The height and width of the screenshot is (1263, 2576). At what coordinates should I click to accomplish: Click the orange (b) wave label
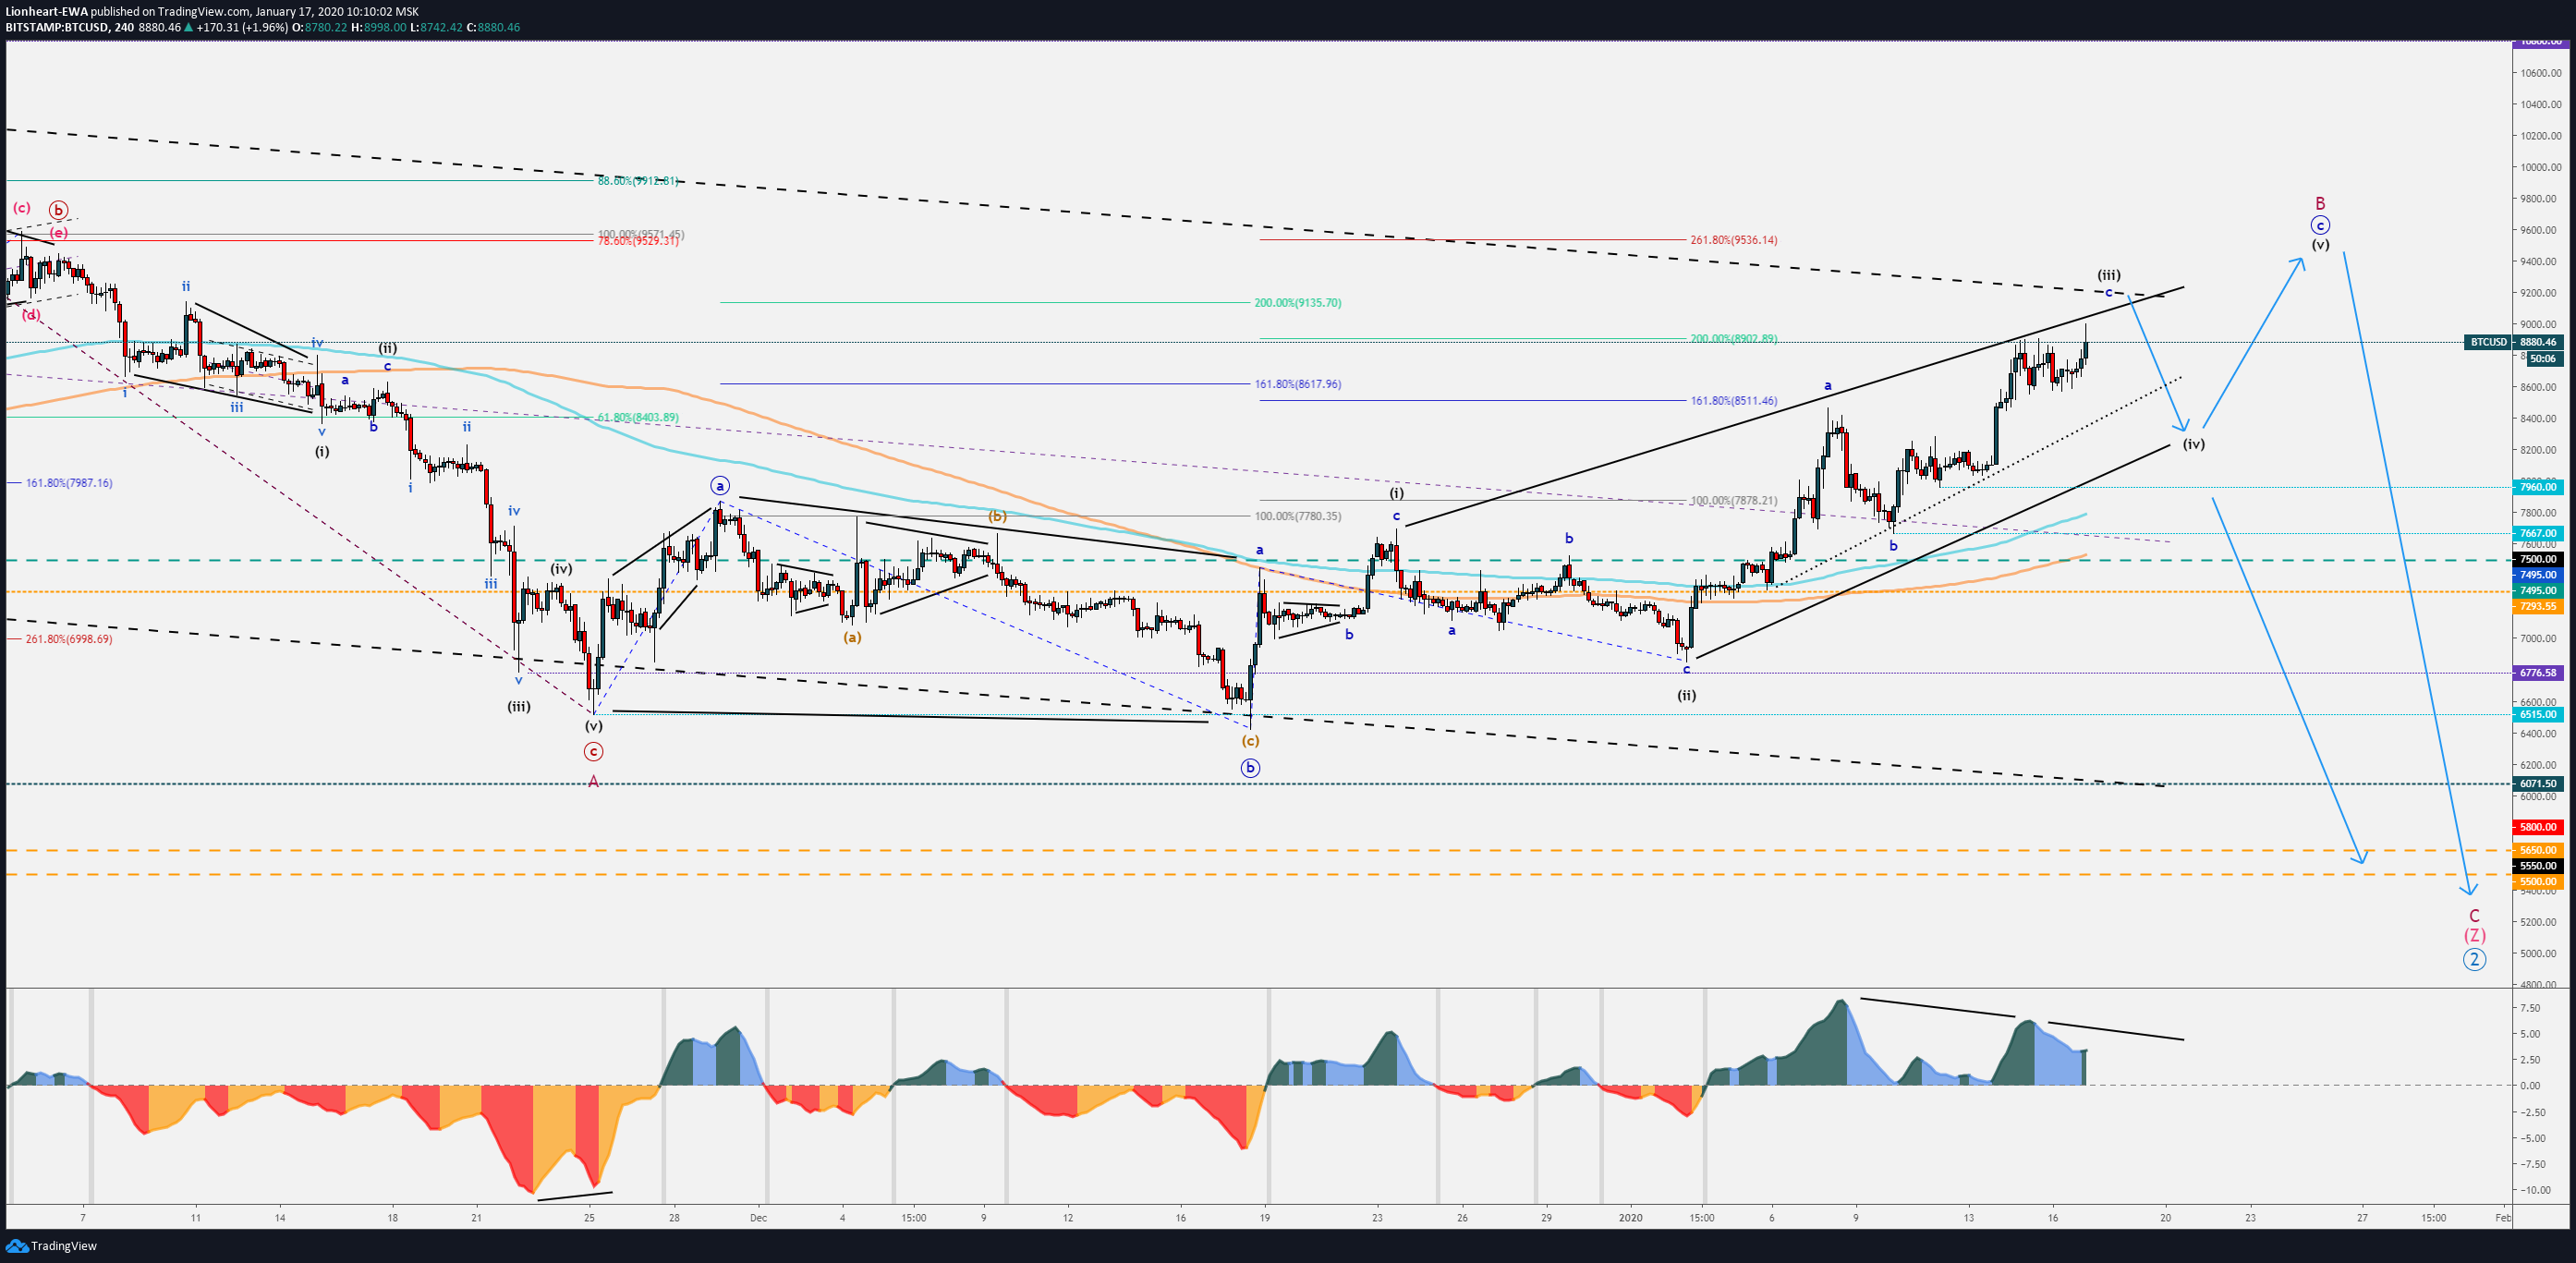[998, 517]
